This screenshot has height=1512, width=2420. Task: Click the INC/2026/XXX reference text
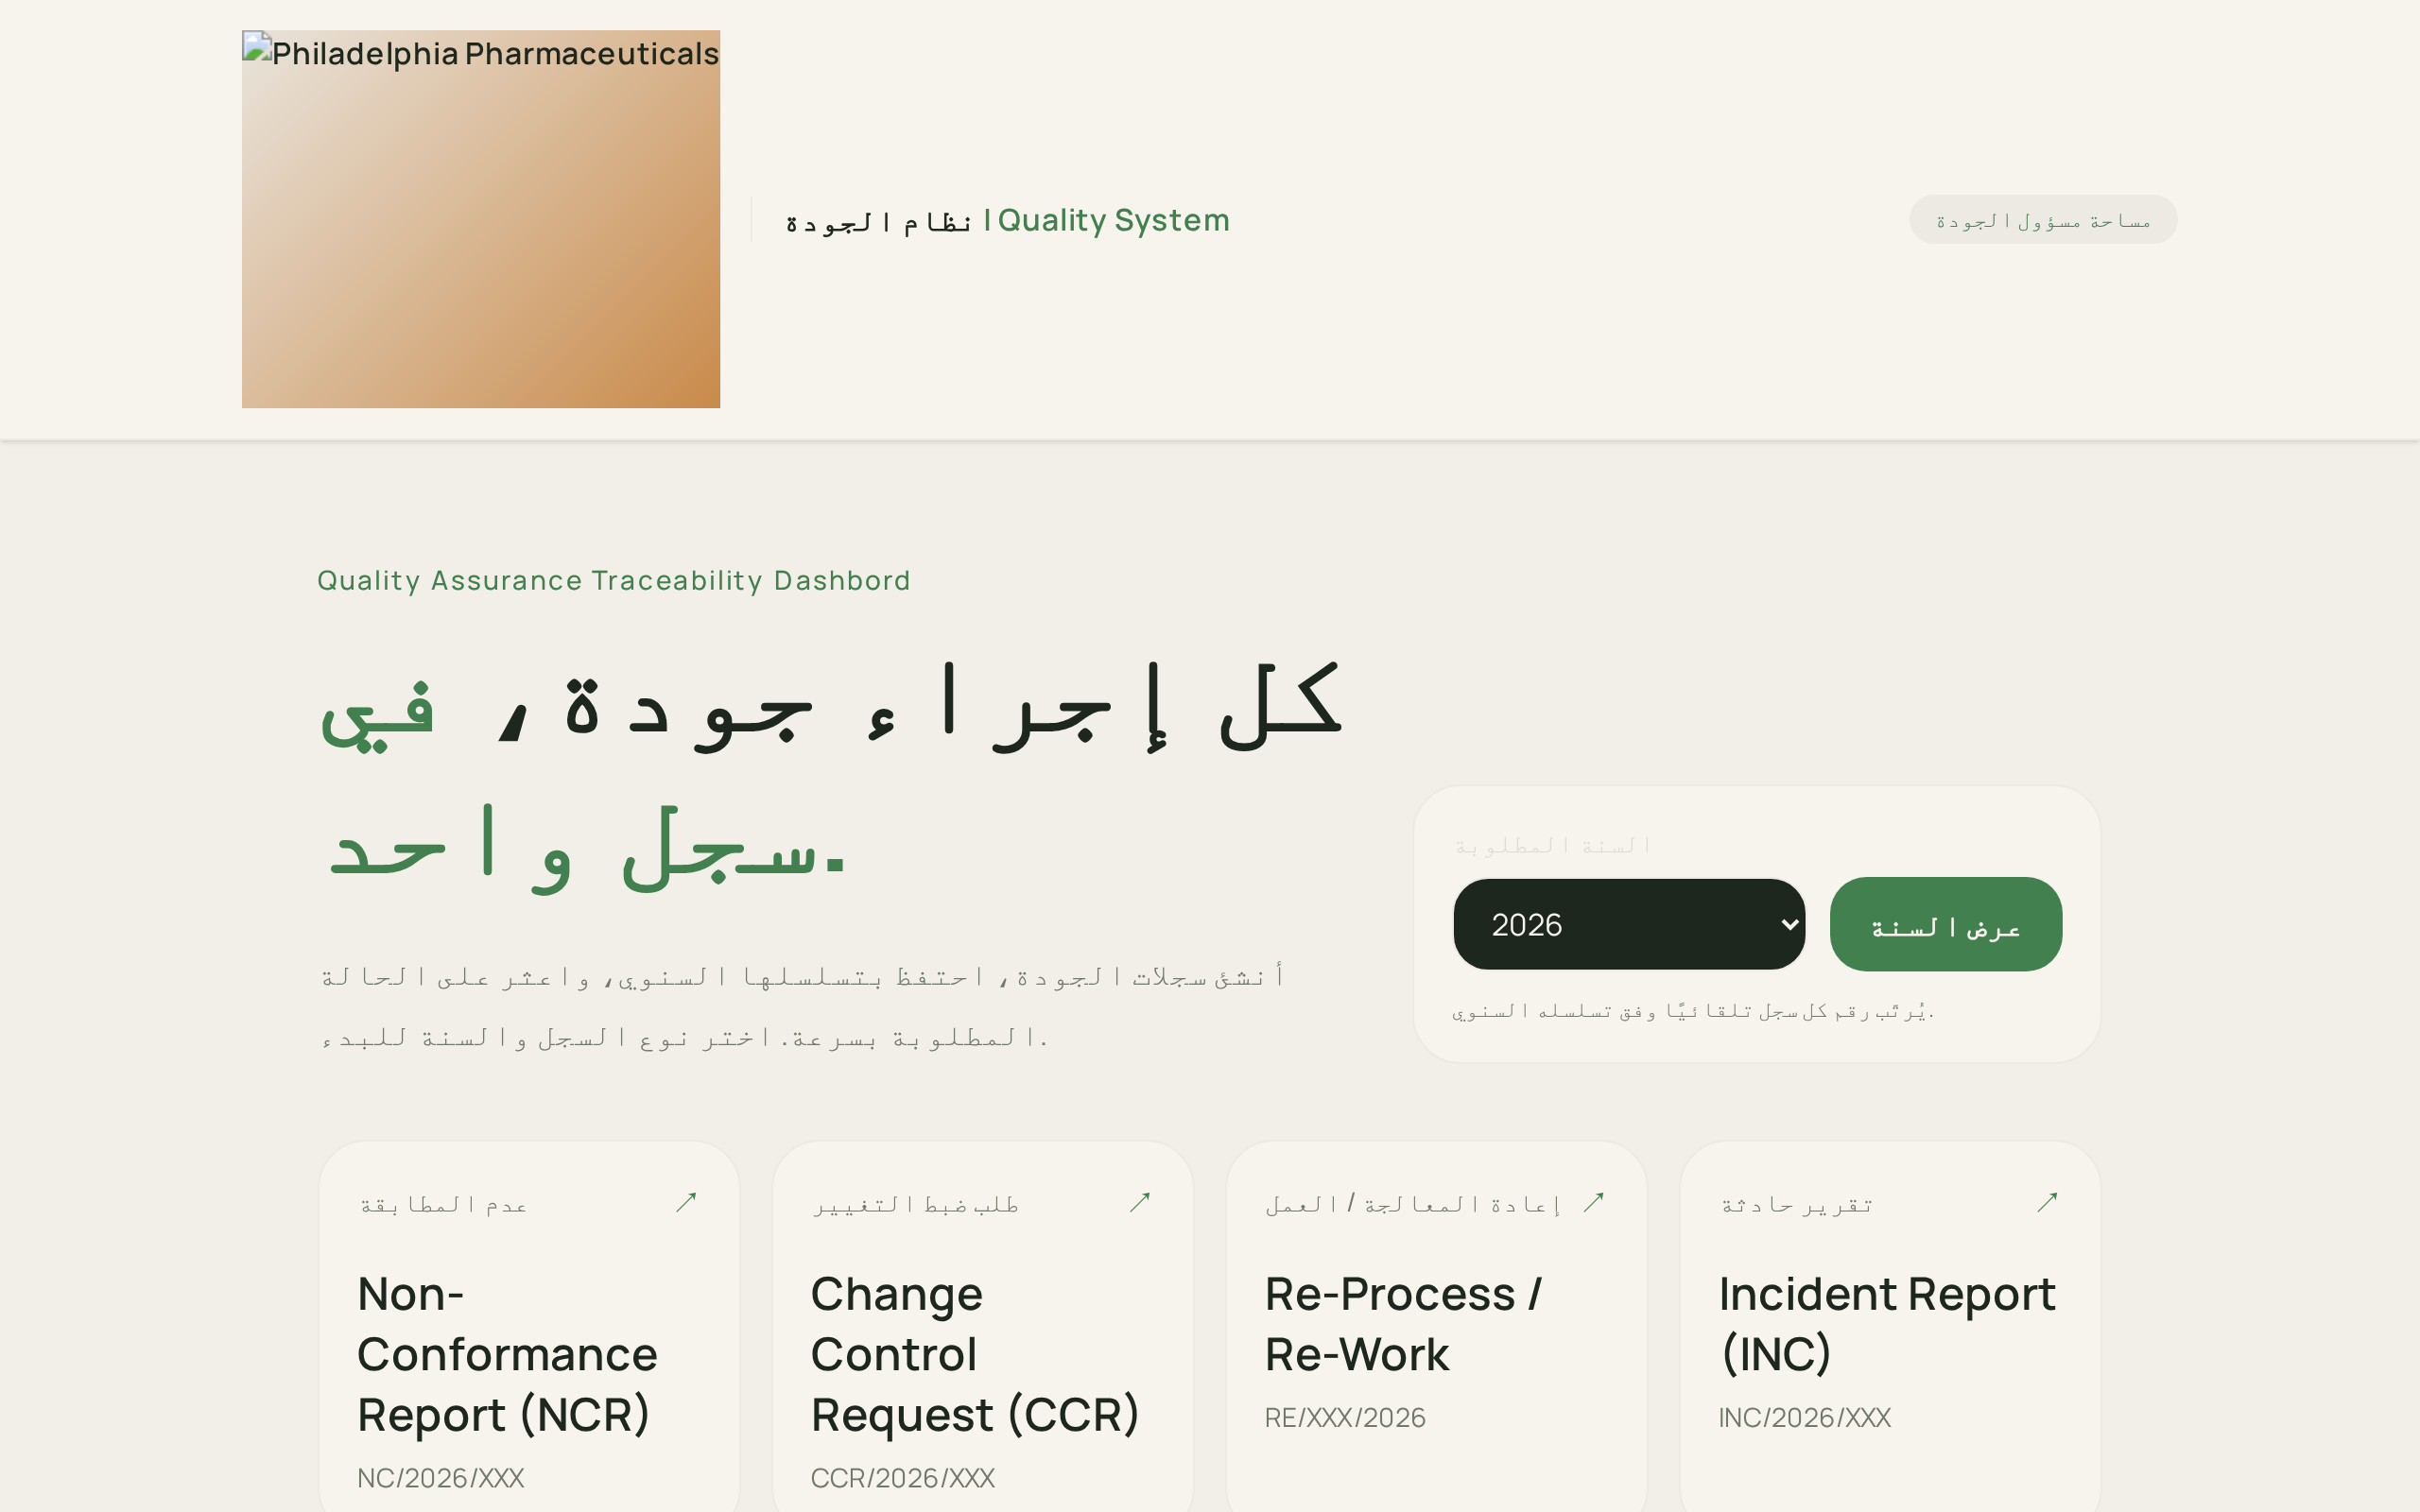click(x=1804, y=1417)
